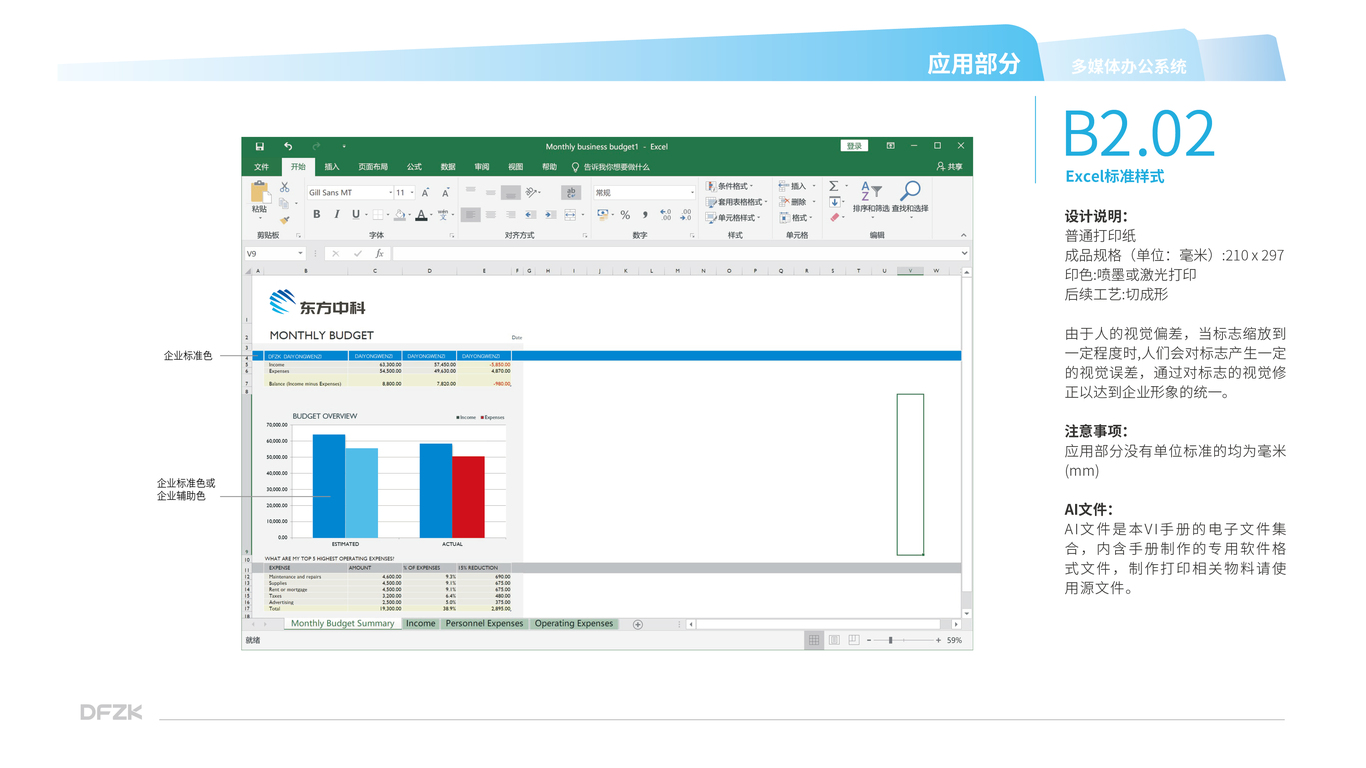This screenshot has width=1366, height=768.
Task: Undo the last action
Action: point(288,146)
